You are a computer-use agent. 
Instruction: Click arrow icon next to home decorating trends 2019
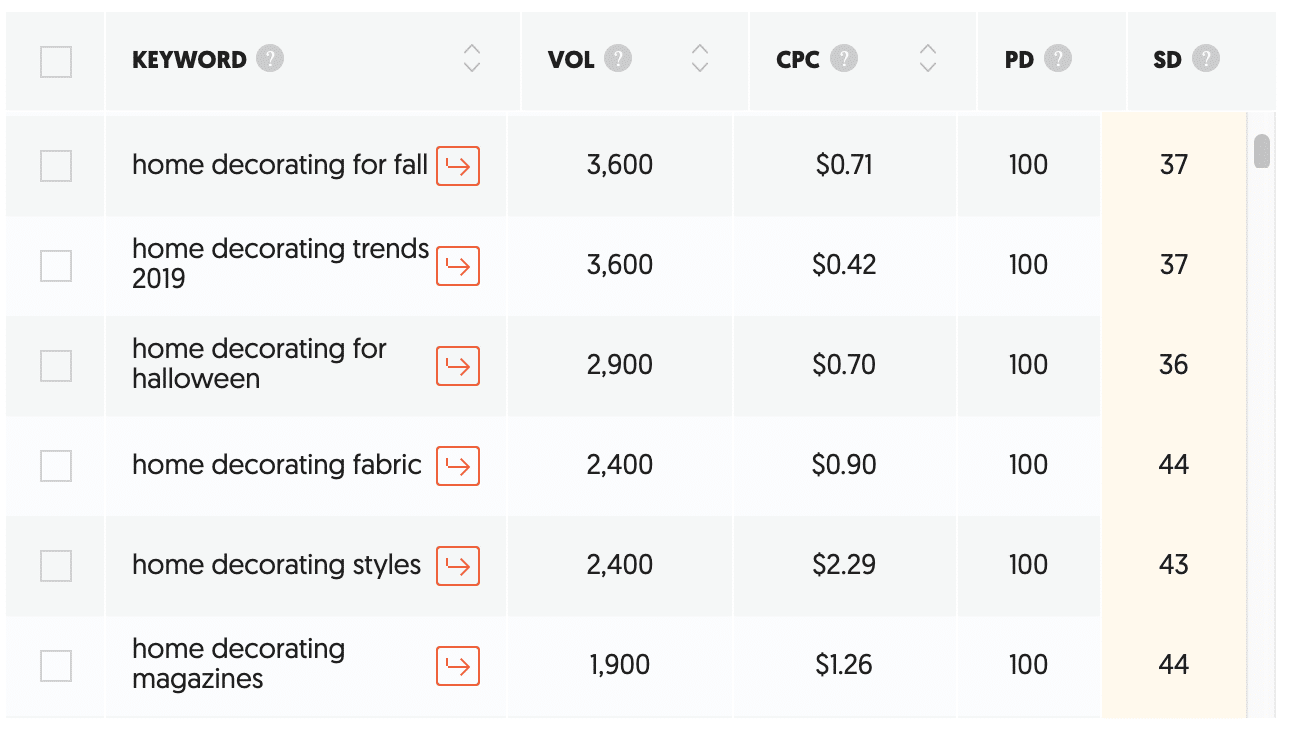click(x=458, y=266)
